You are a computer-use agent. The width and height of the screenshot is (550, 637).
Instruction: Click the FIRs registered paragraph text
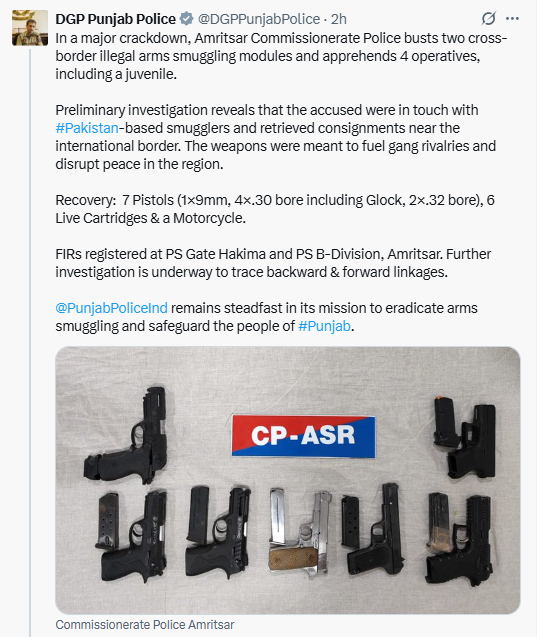[x=273, y=263]
